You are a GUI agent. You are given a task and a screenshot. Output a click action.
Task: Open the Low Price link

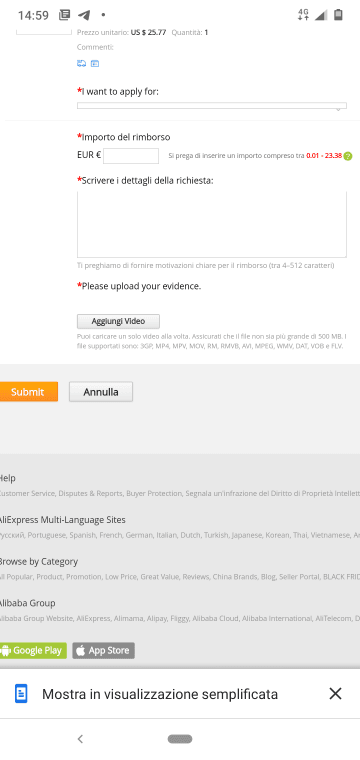click(121, 577)
